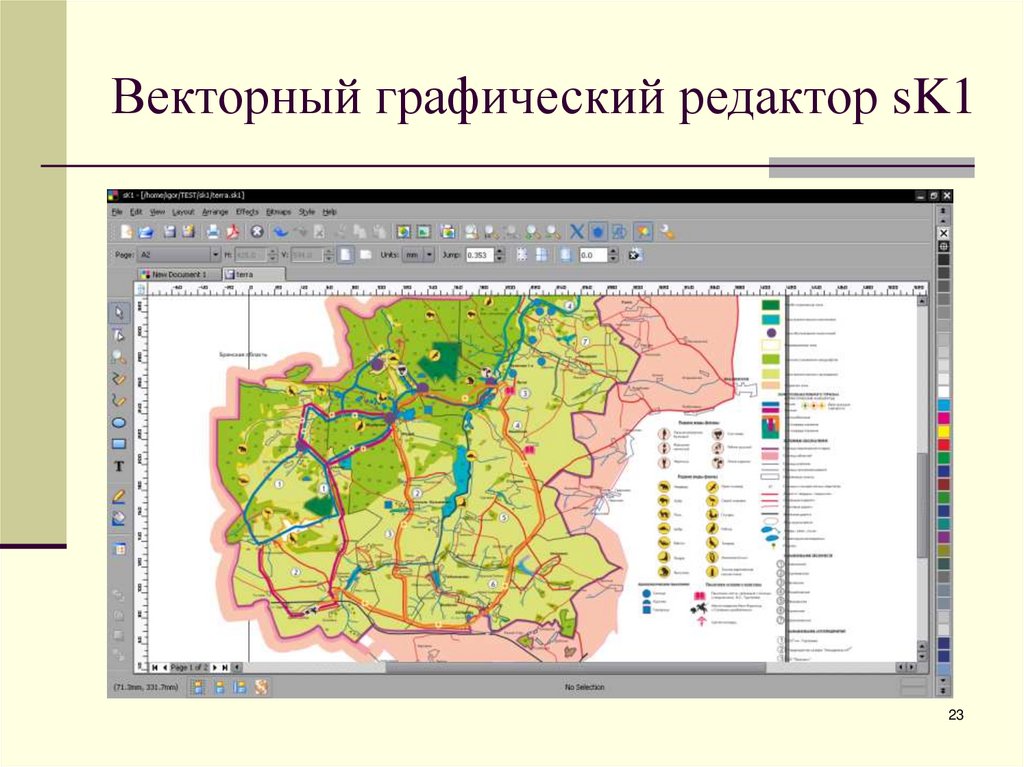Click the New Document 1 tab

point(178,274)
